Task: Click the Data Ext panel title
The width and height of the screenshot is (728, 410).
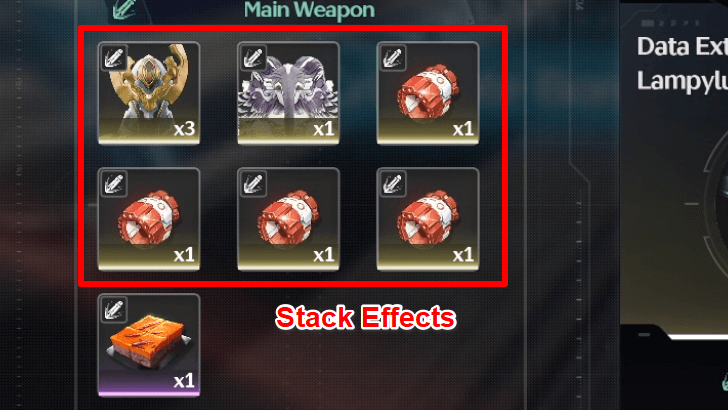Action: pos(682,47)
